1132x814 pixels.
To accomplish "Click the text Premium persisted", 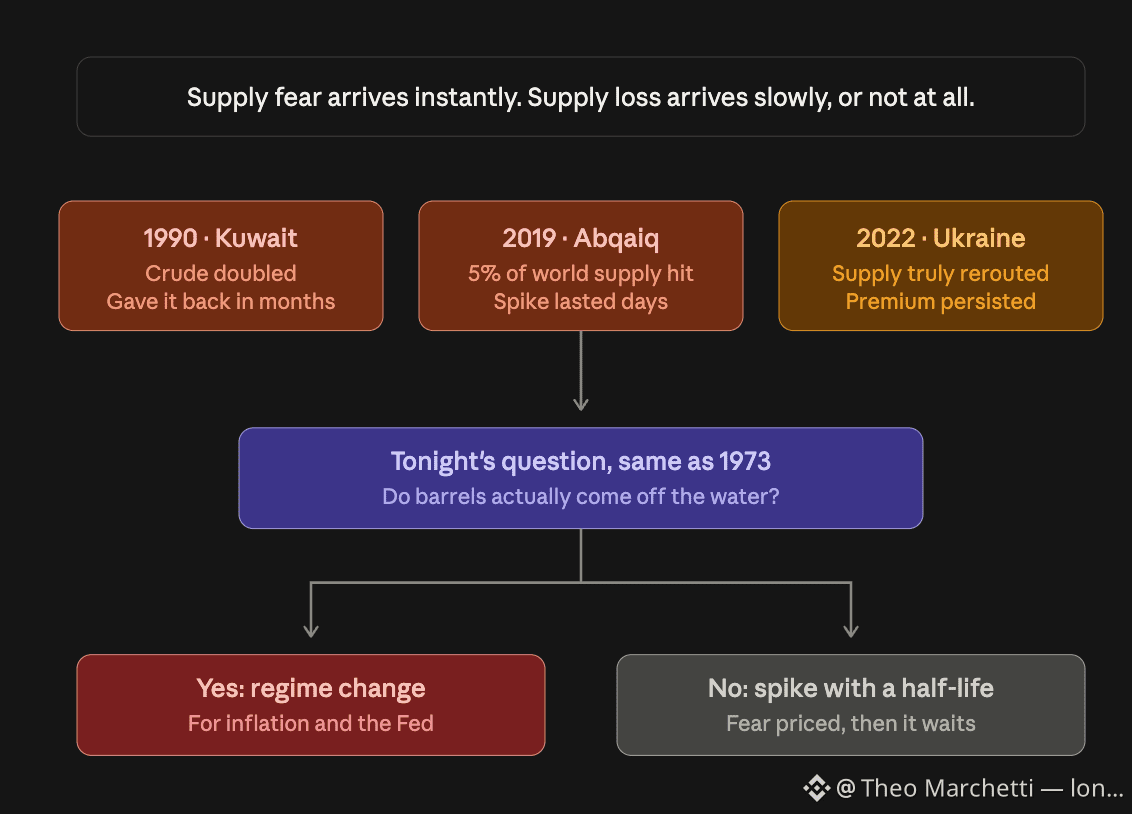I will tap(941, 302).
